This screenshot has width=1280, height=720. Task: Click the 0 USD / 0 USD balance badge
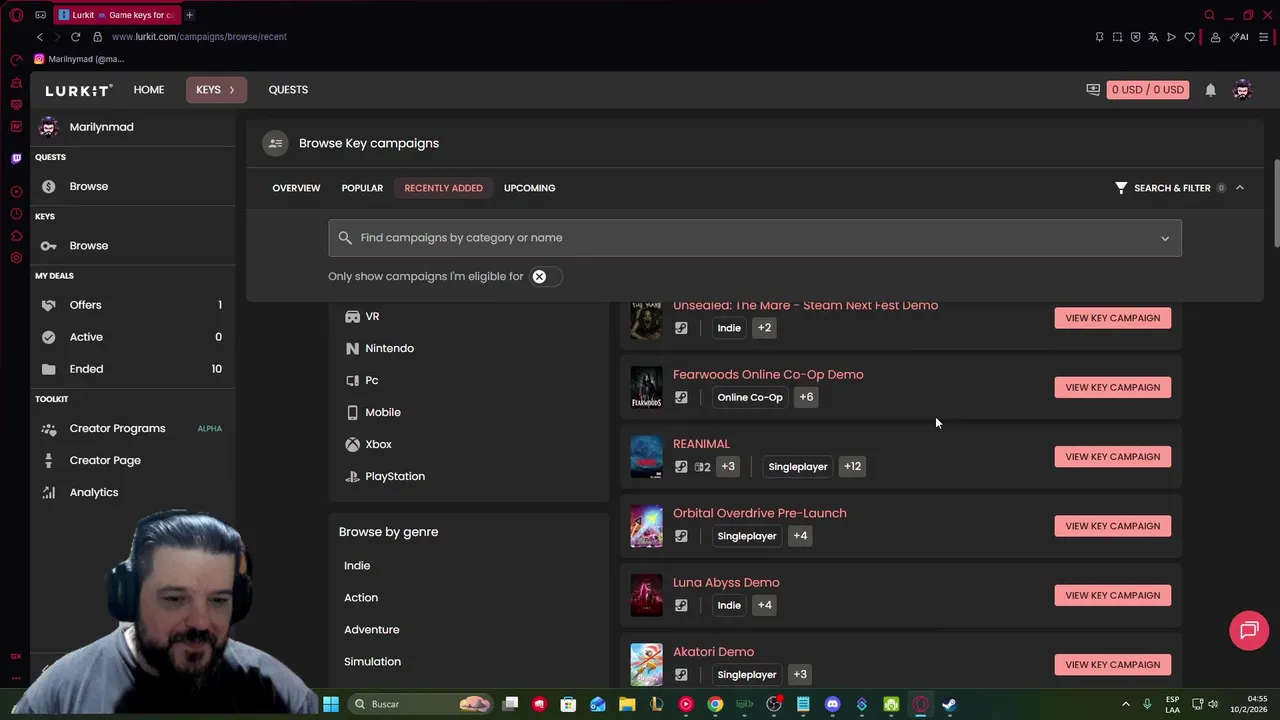click(1147, 90)
